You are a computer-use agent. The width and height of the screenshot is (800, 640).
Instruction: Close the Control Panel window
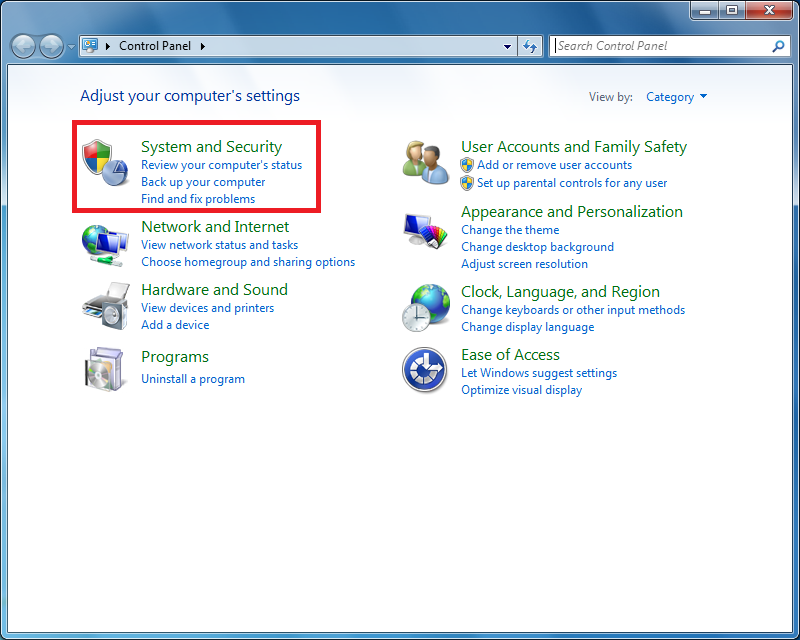[769, 10]
